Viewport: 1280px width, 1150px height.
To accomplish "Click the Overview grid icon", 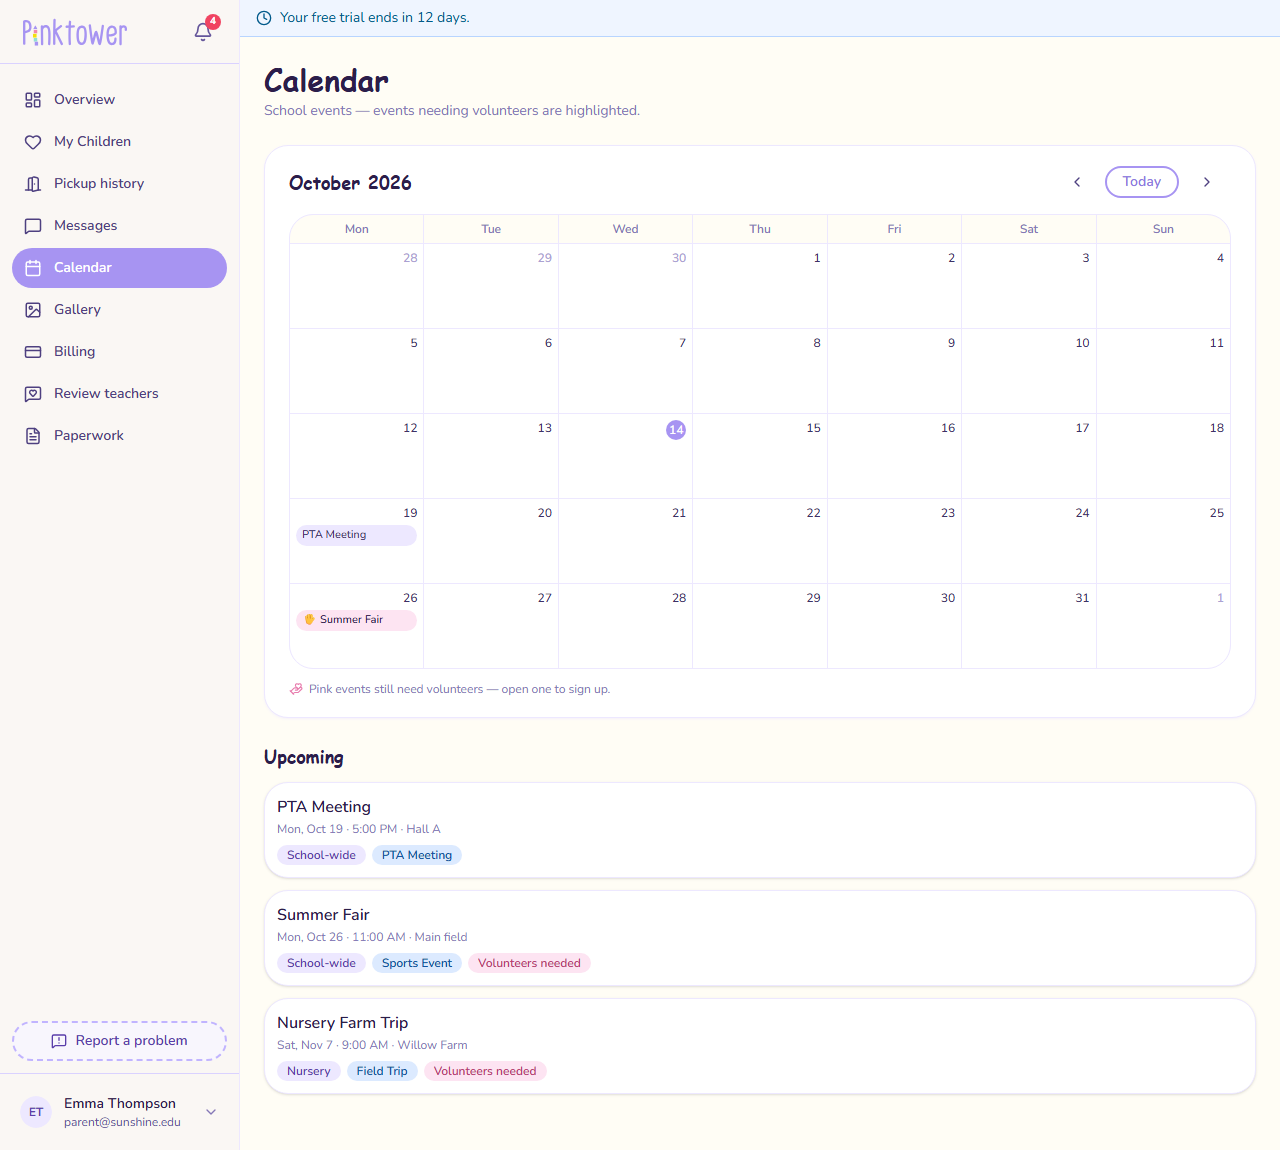I will click(x=33, y=100).
